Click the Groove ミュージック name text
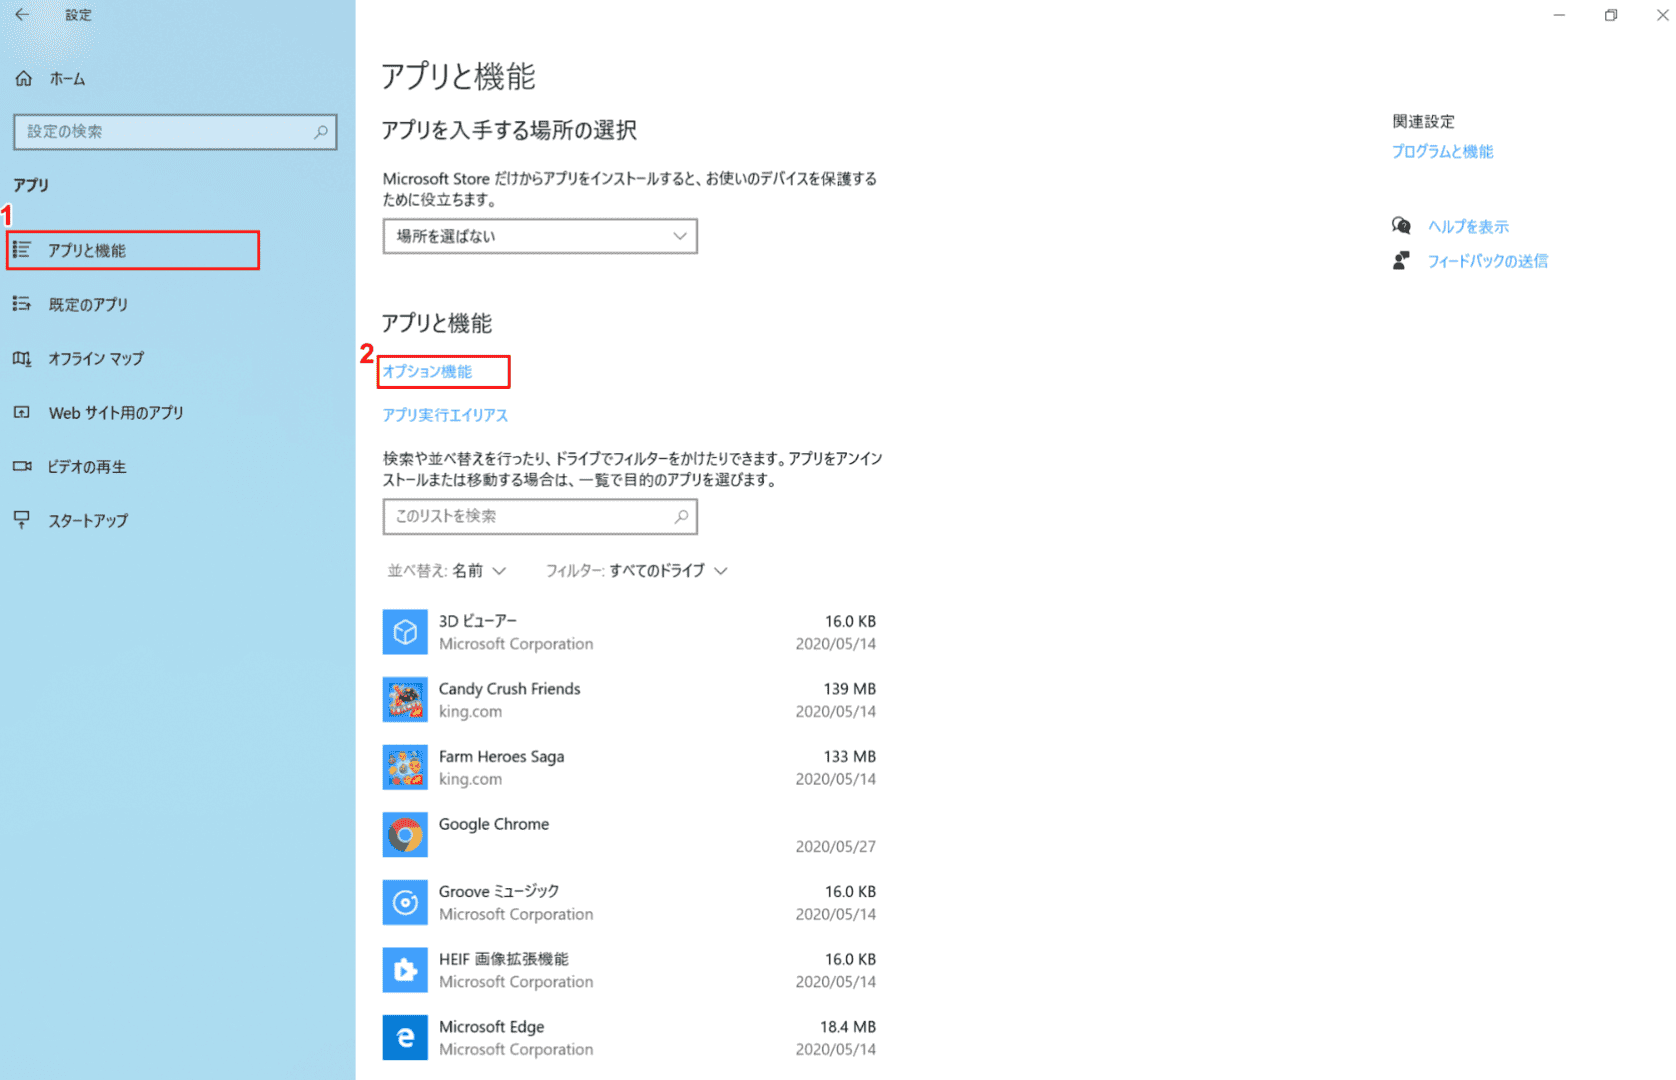The height and width of the screenshot is (1080, 1676). click(x=499, y=891)
